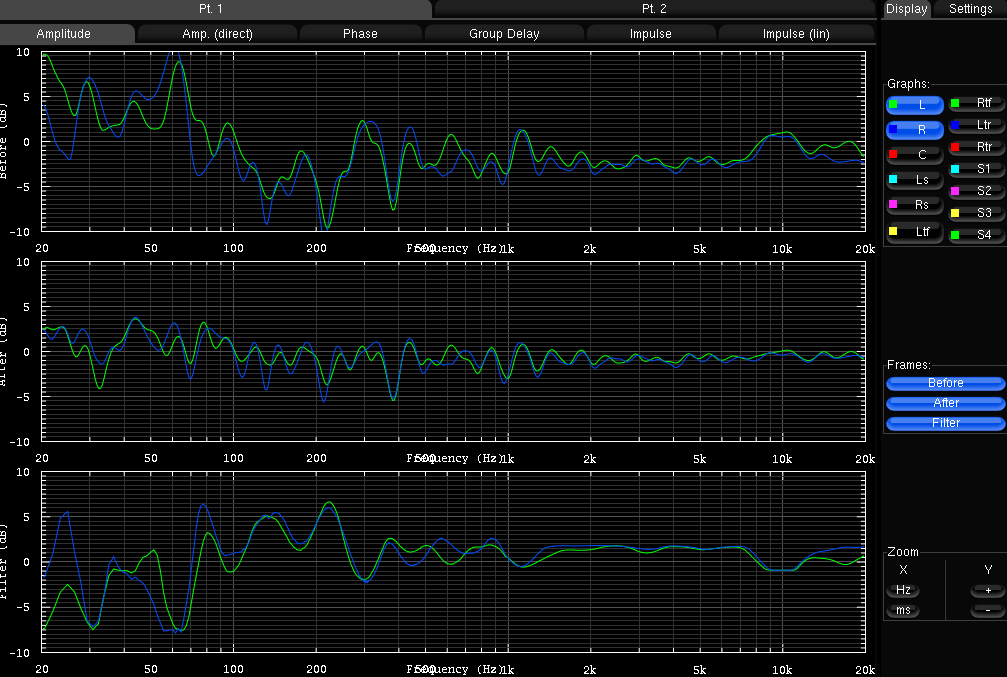
Task: Switch to the Impulse (lin) tab
Action: [x=796, y=34]
